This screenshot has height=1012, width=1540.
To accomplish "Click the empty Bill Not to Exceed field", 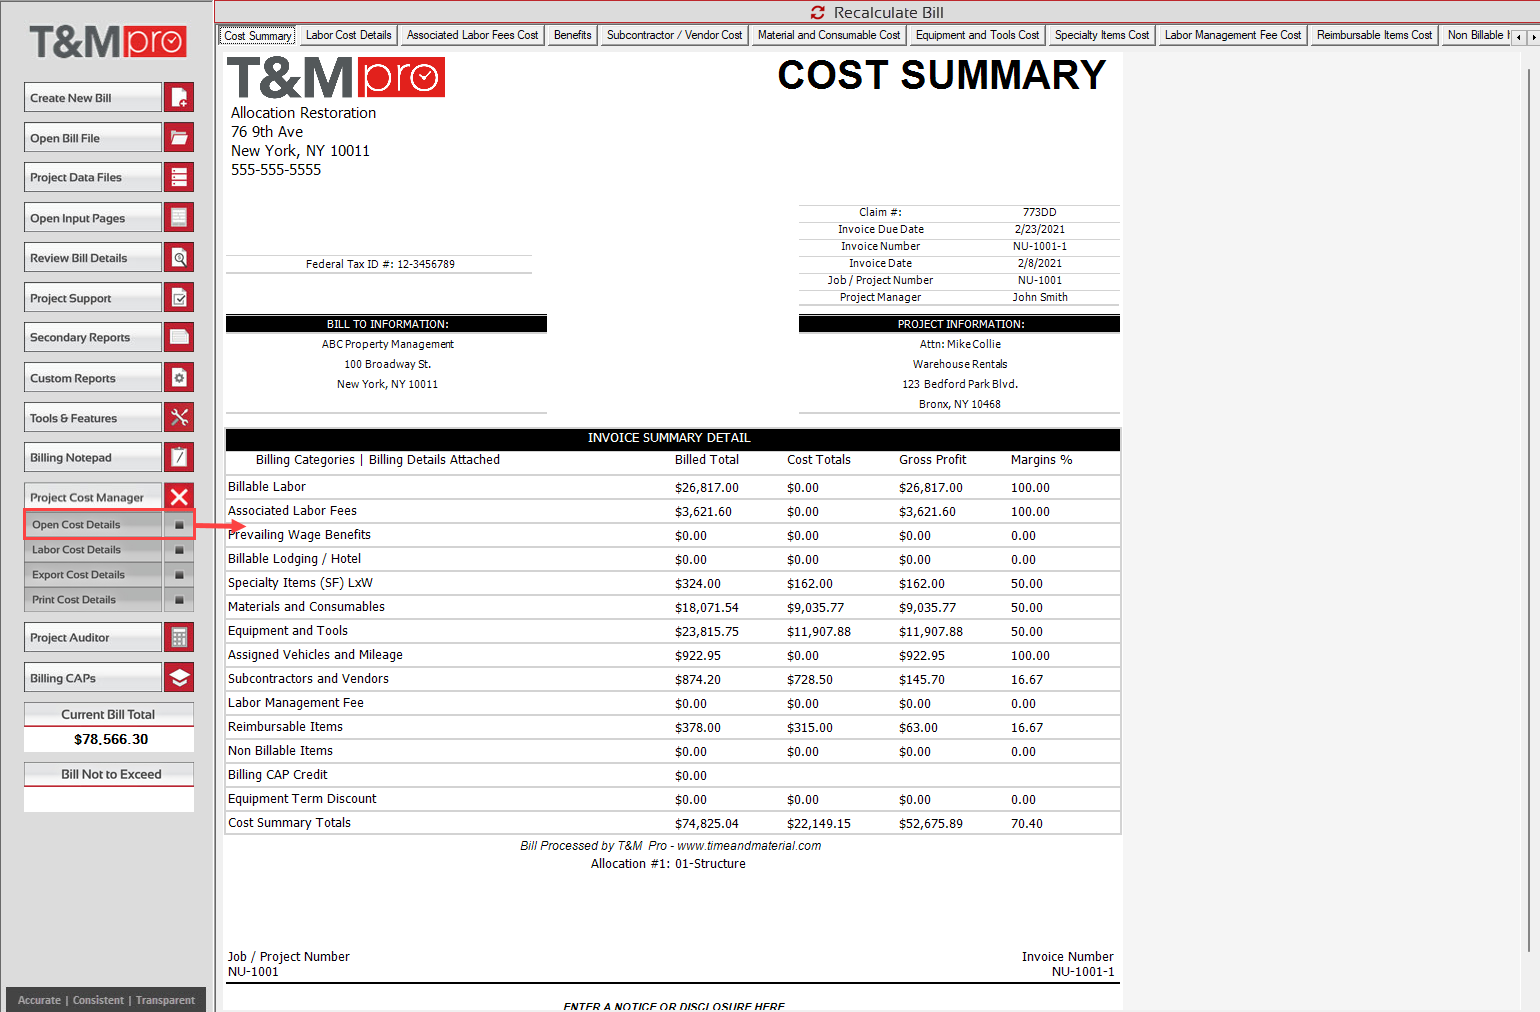I will coord(108,799).
